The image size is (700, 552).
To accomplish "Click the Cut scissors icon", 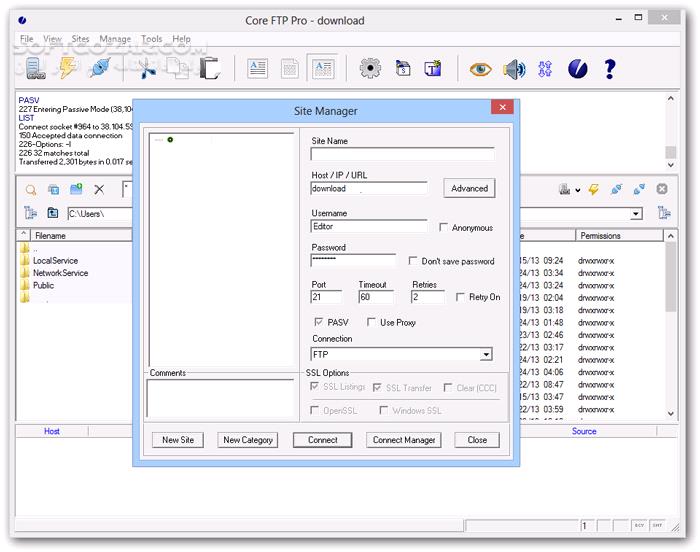I will pos(146,69).
